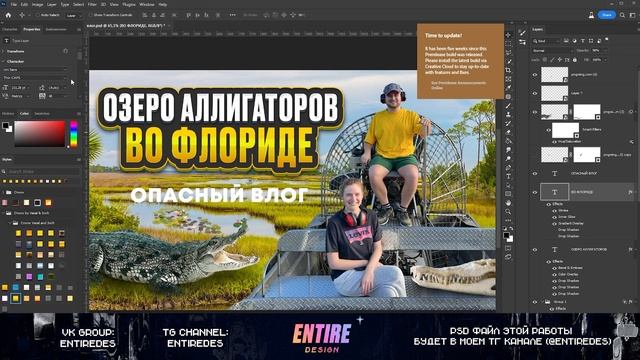Open the search magnifier in top right

tap(622, 15)
